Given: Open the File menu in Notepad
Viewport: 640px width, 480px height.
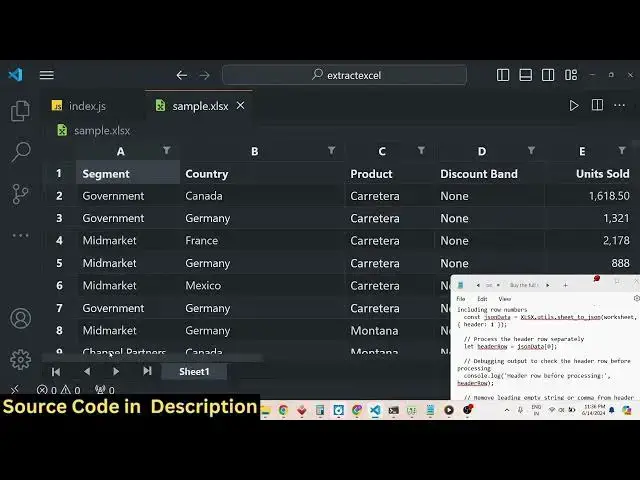Looking at the screenshot, I should (x=461, y=299).
